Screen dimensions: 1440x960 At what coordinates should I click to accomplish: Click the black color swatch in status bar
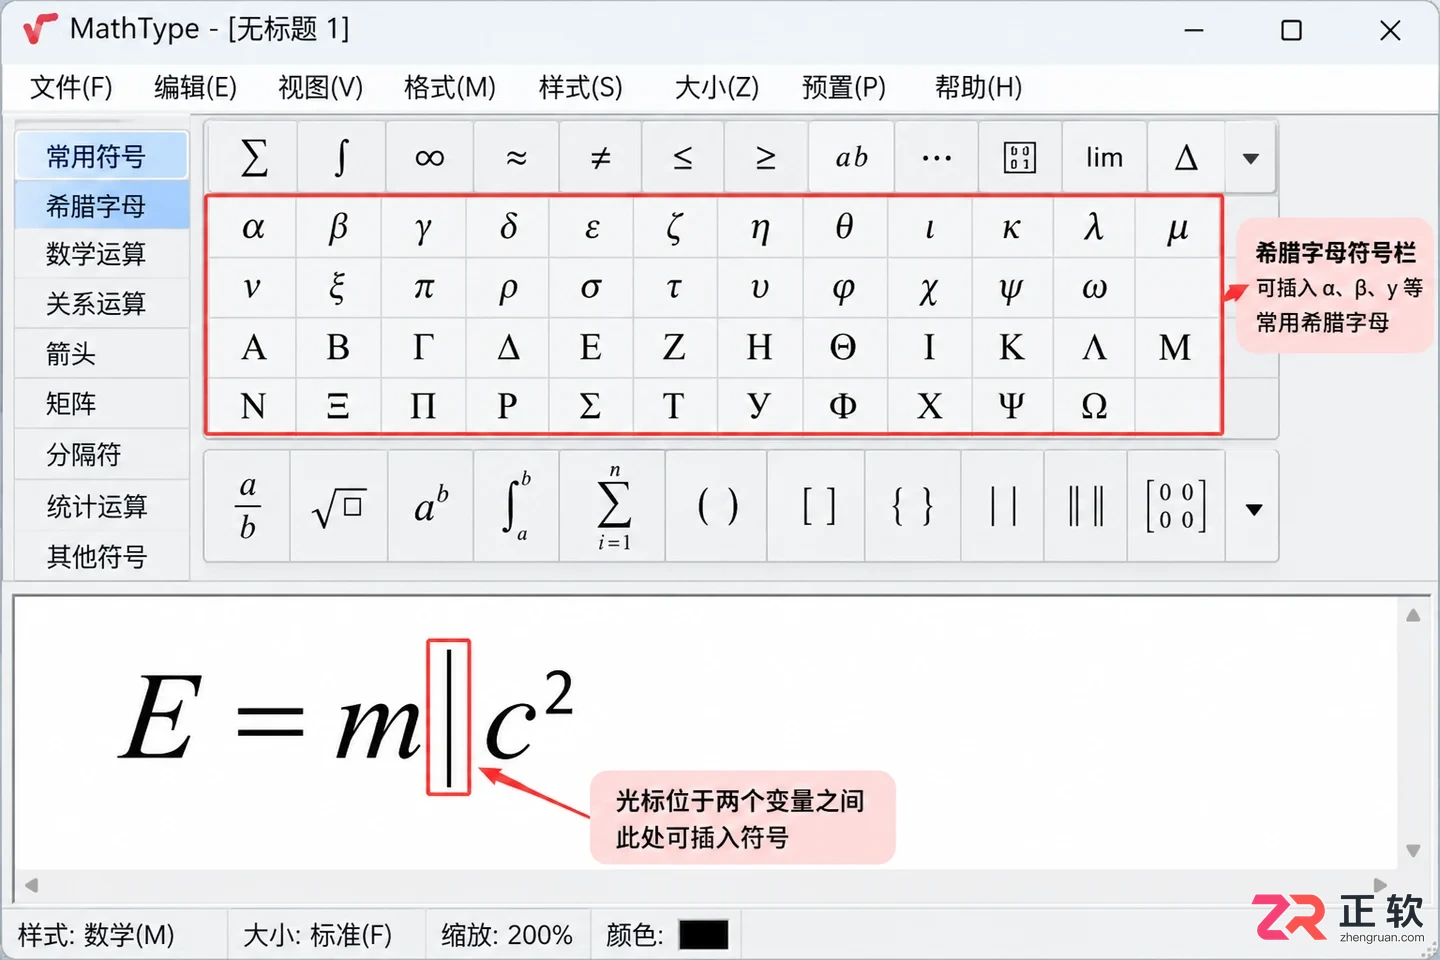coord(703,935)
